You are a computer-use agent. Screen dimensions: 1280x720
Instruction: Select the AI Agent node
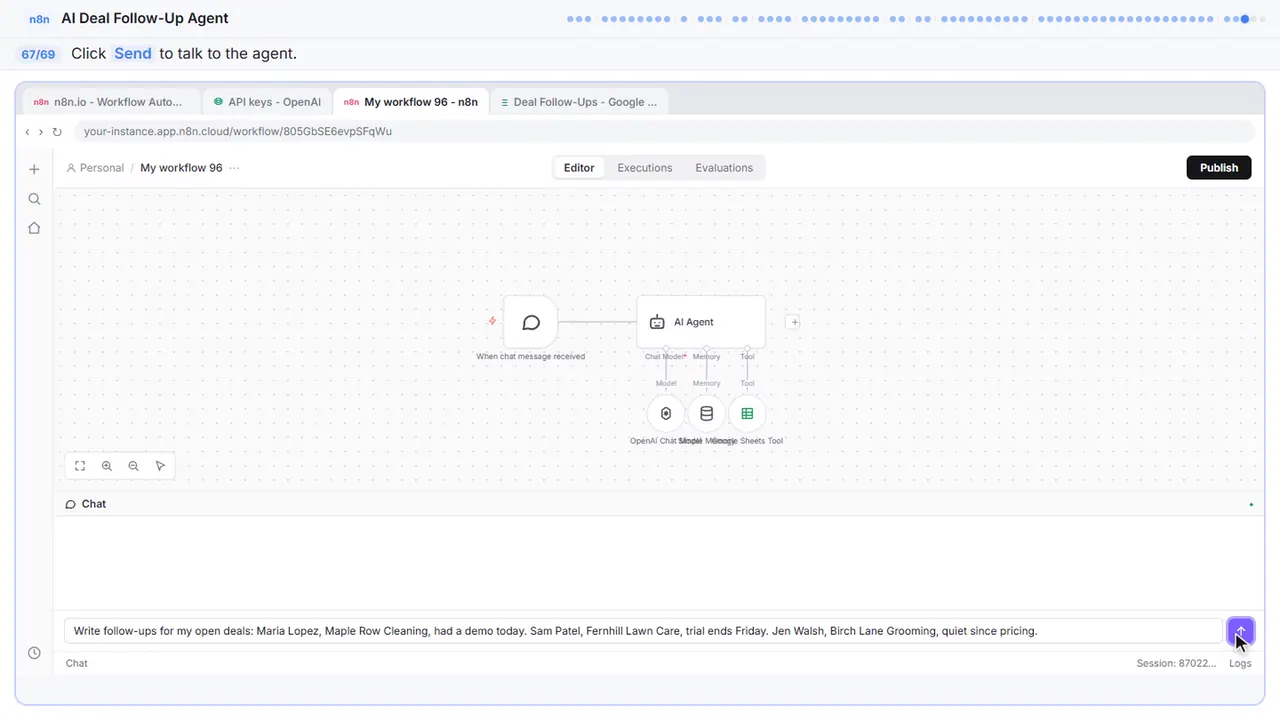(701, 322)
